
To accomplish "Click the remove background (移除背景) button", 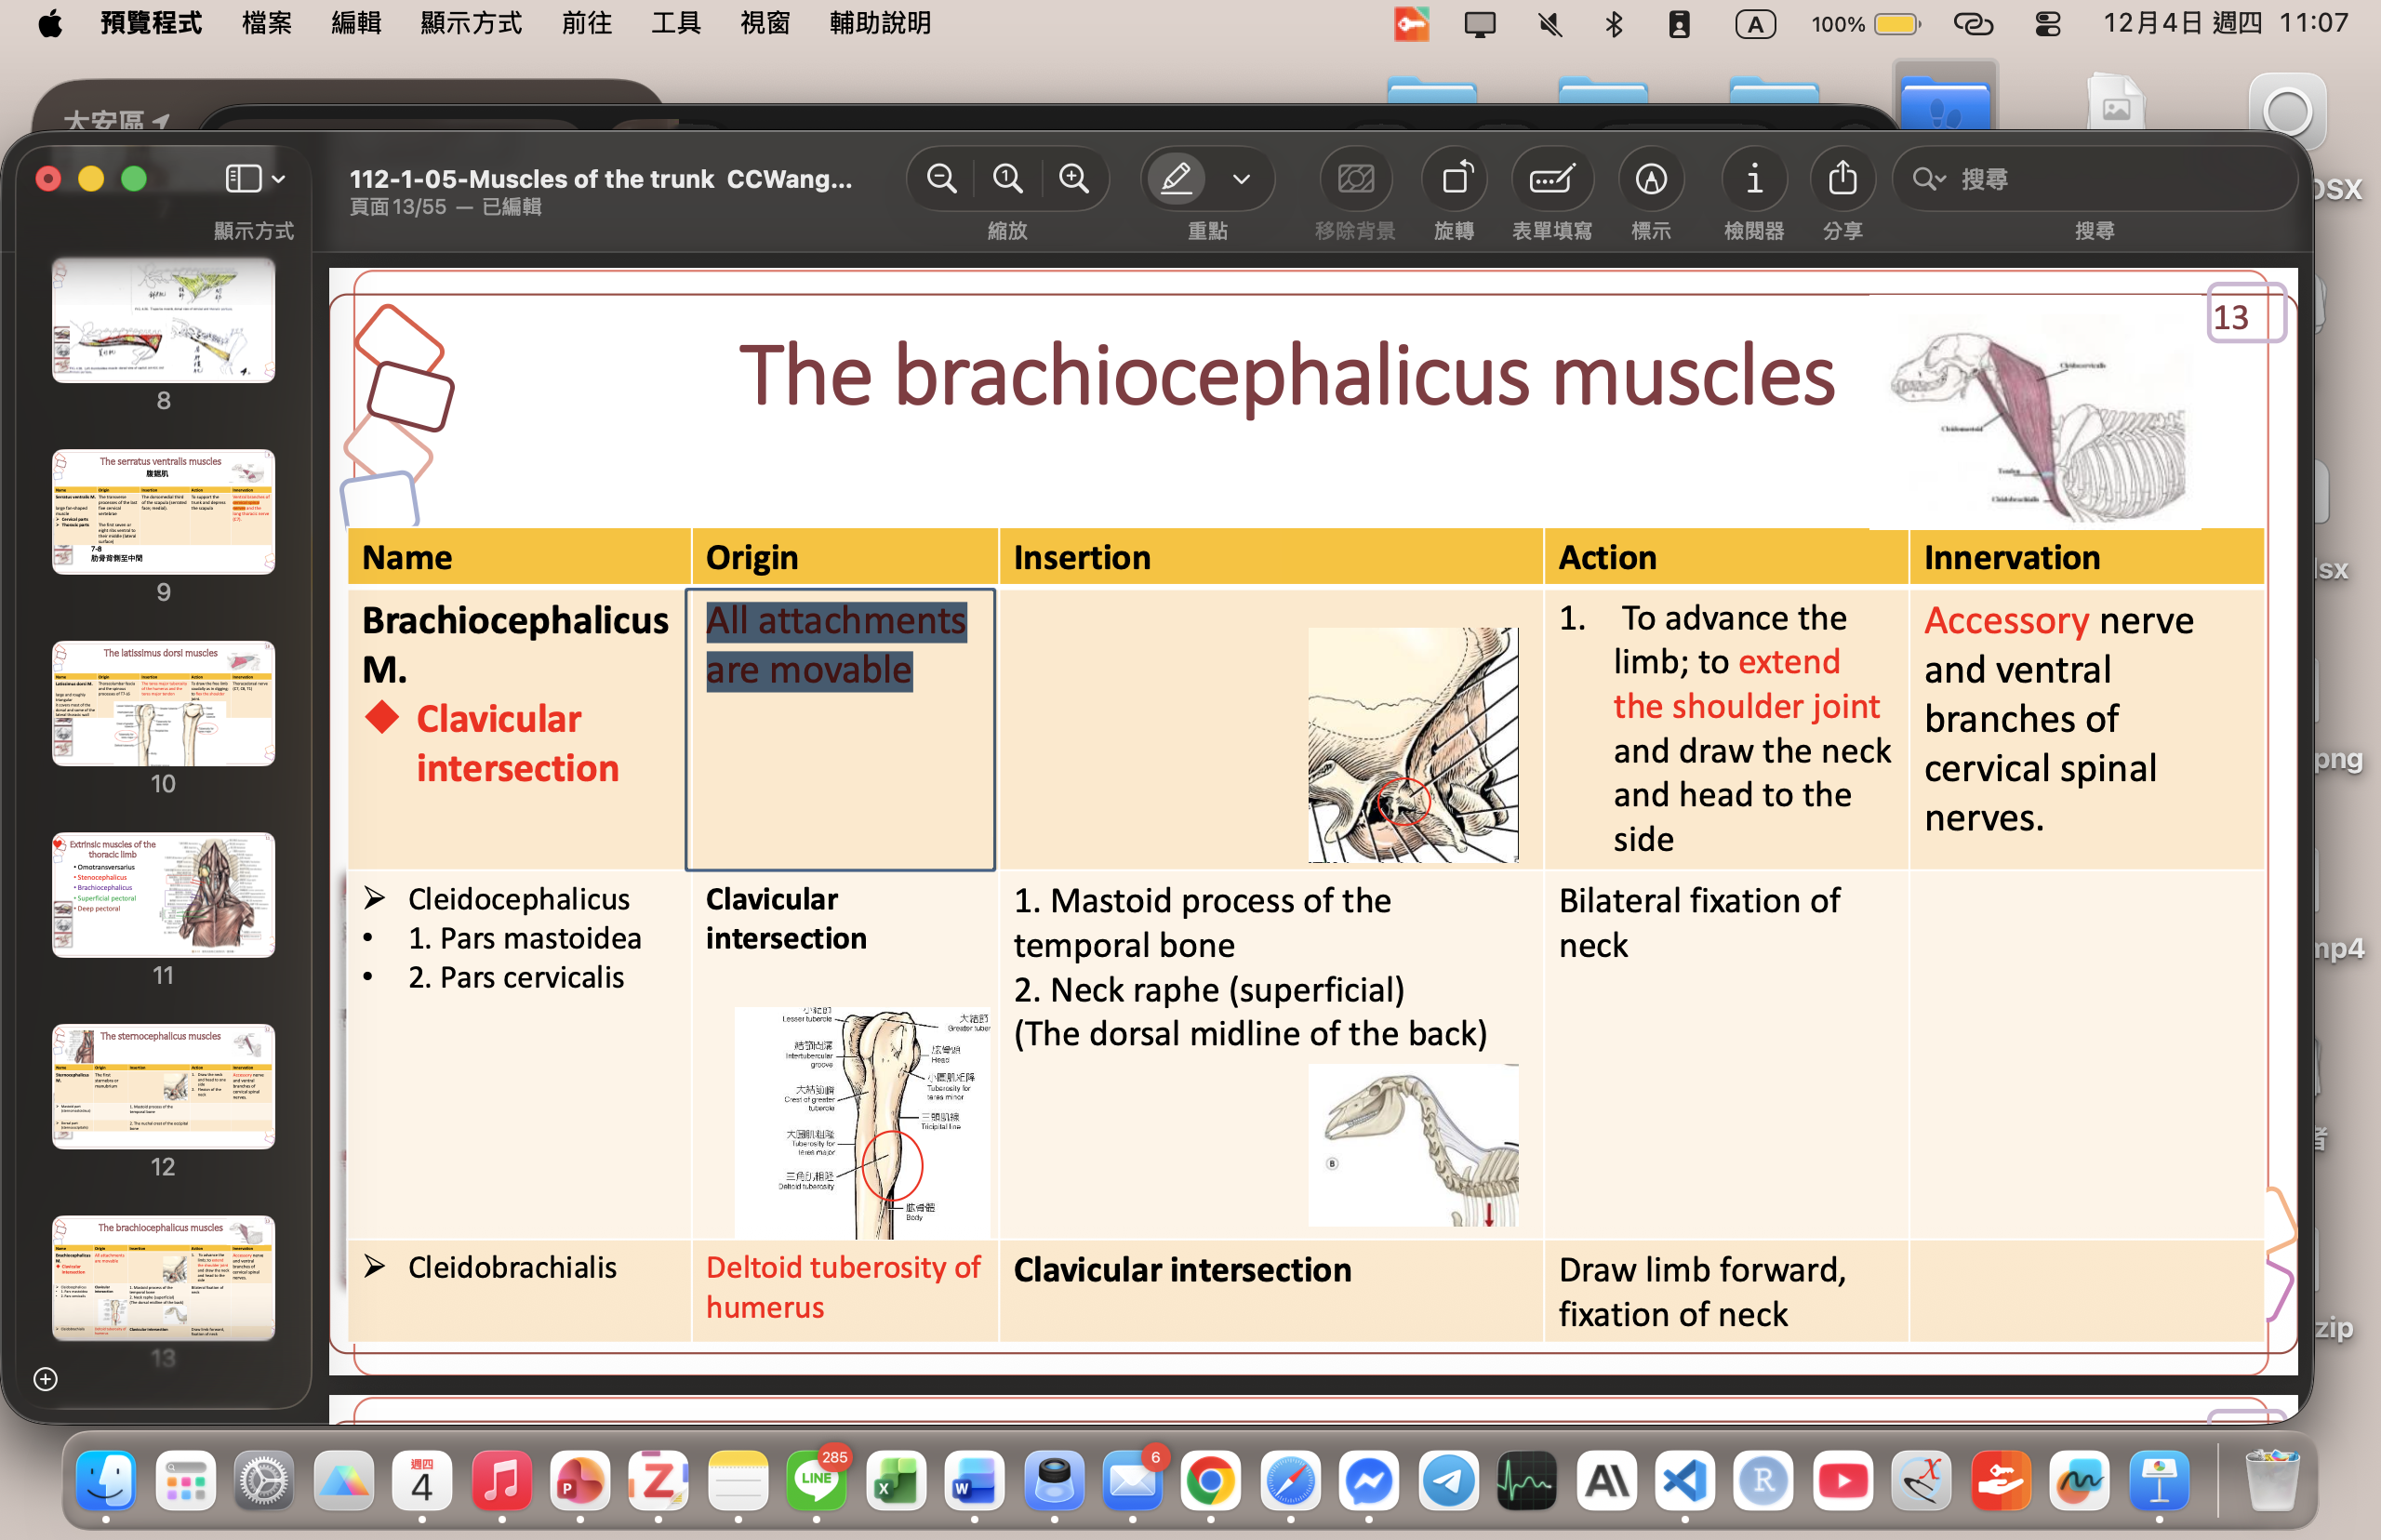I will [1355, 179].
